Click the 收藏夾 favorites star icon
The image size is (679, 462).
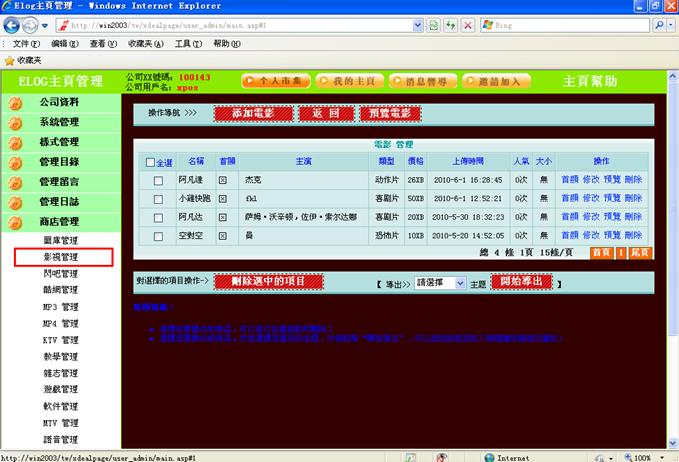[9, 61]
